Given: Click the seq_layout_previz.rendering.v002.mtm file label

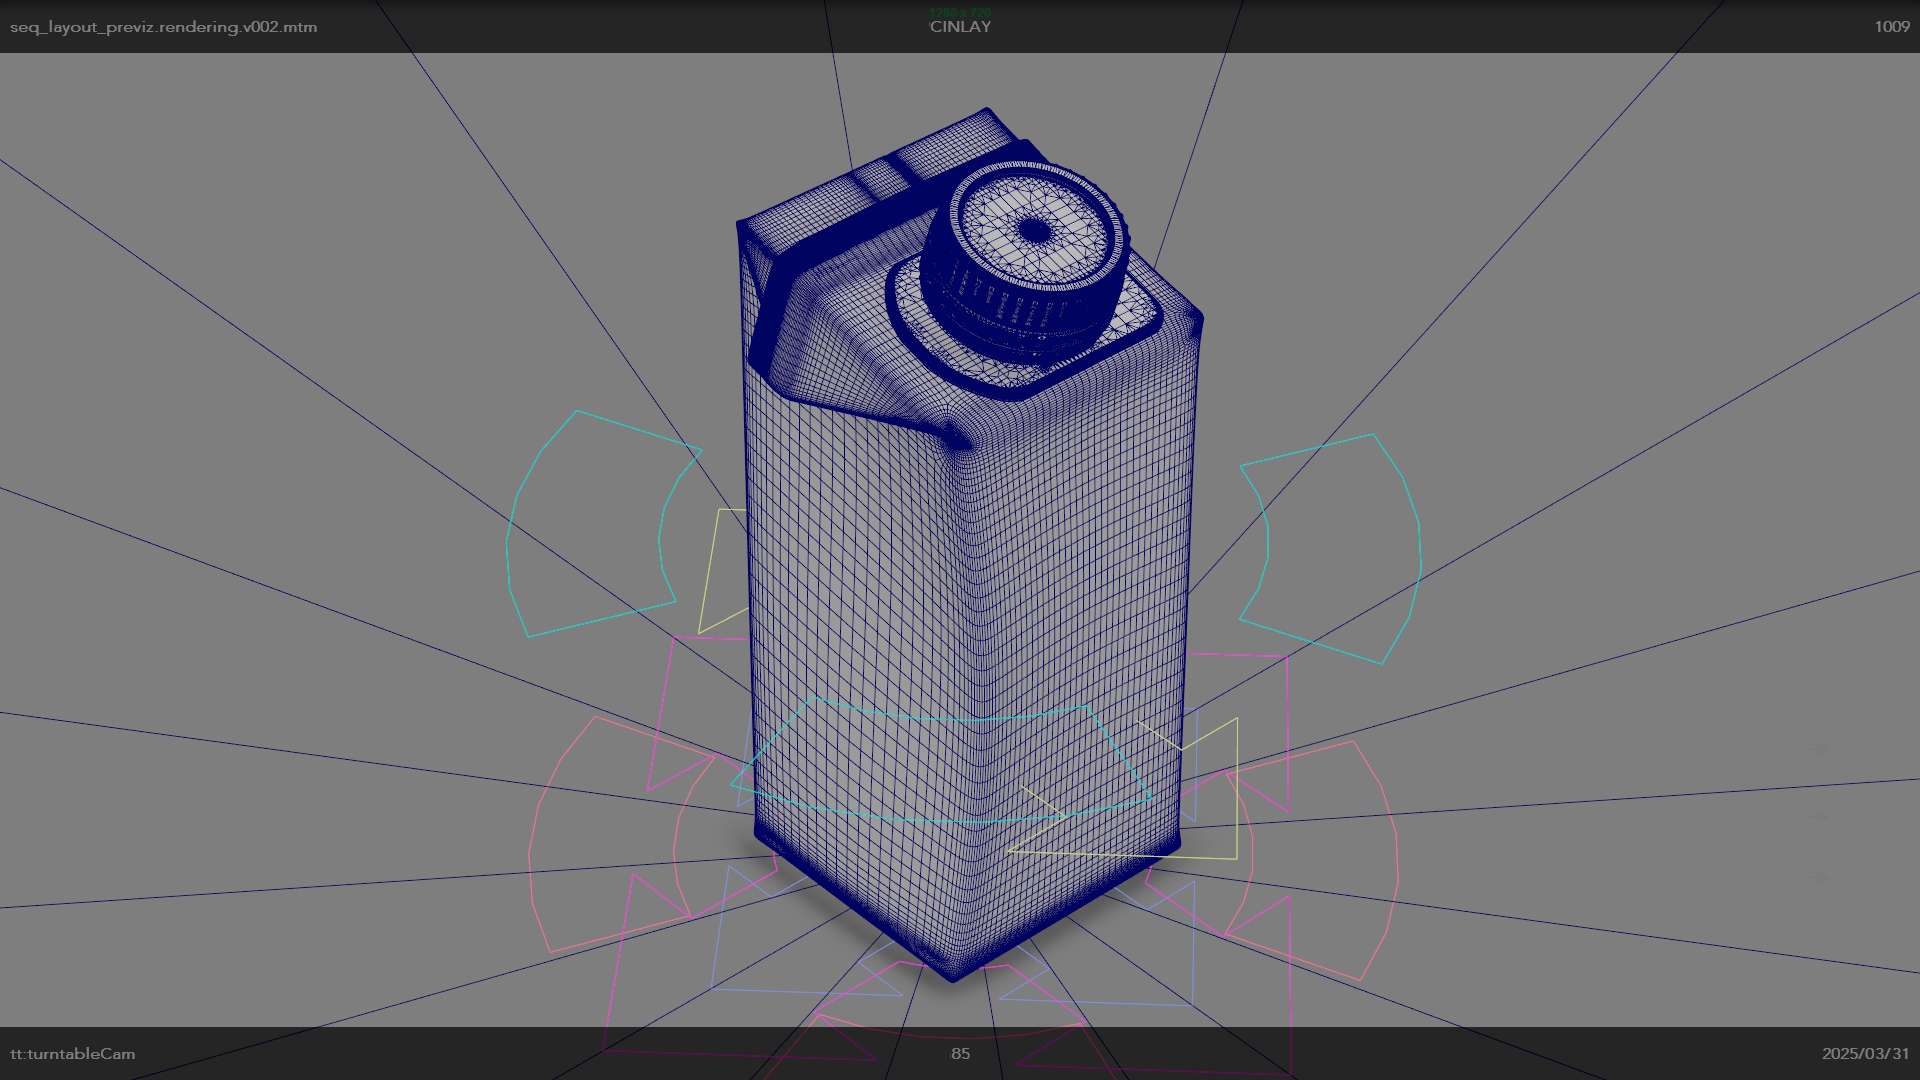Looking at the screenshot, I should pos(163,27).
